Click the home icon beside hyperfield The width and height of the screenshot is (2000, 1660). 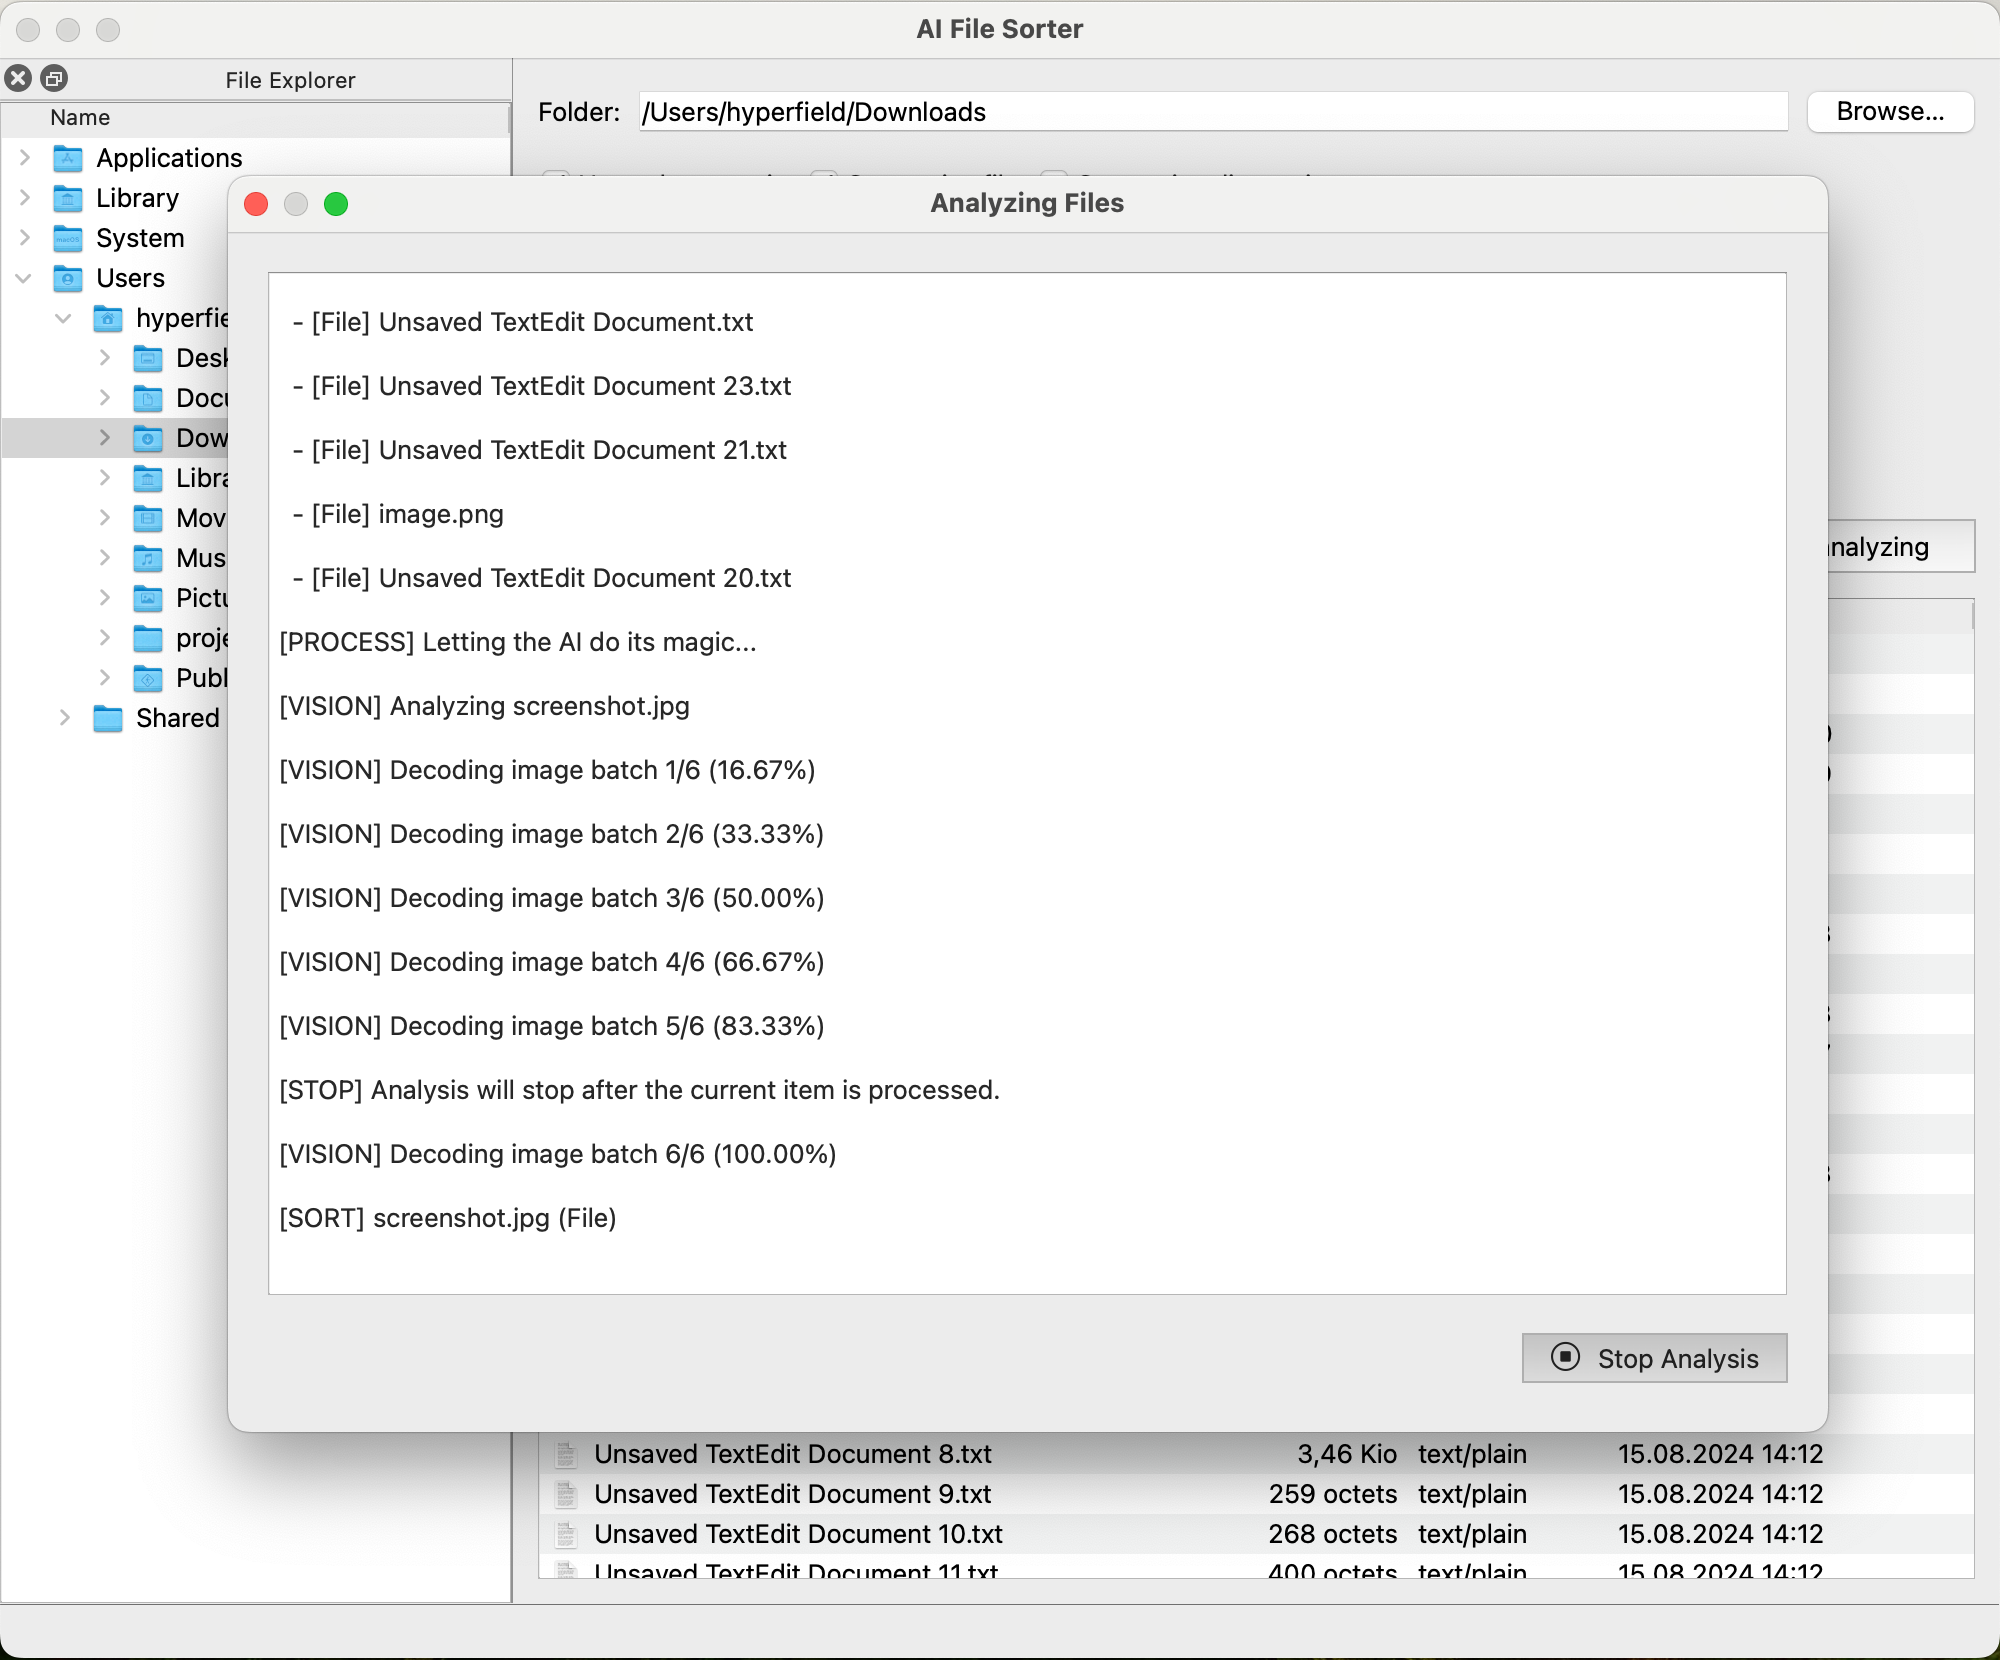click(107, 318)
